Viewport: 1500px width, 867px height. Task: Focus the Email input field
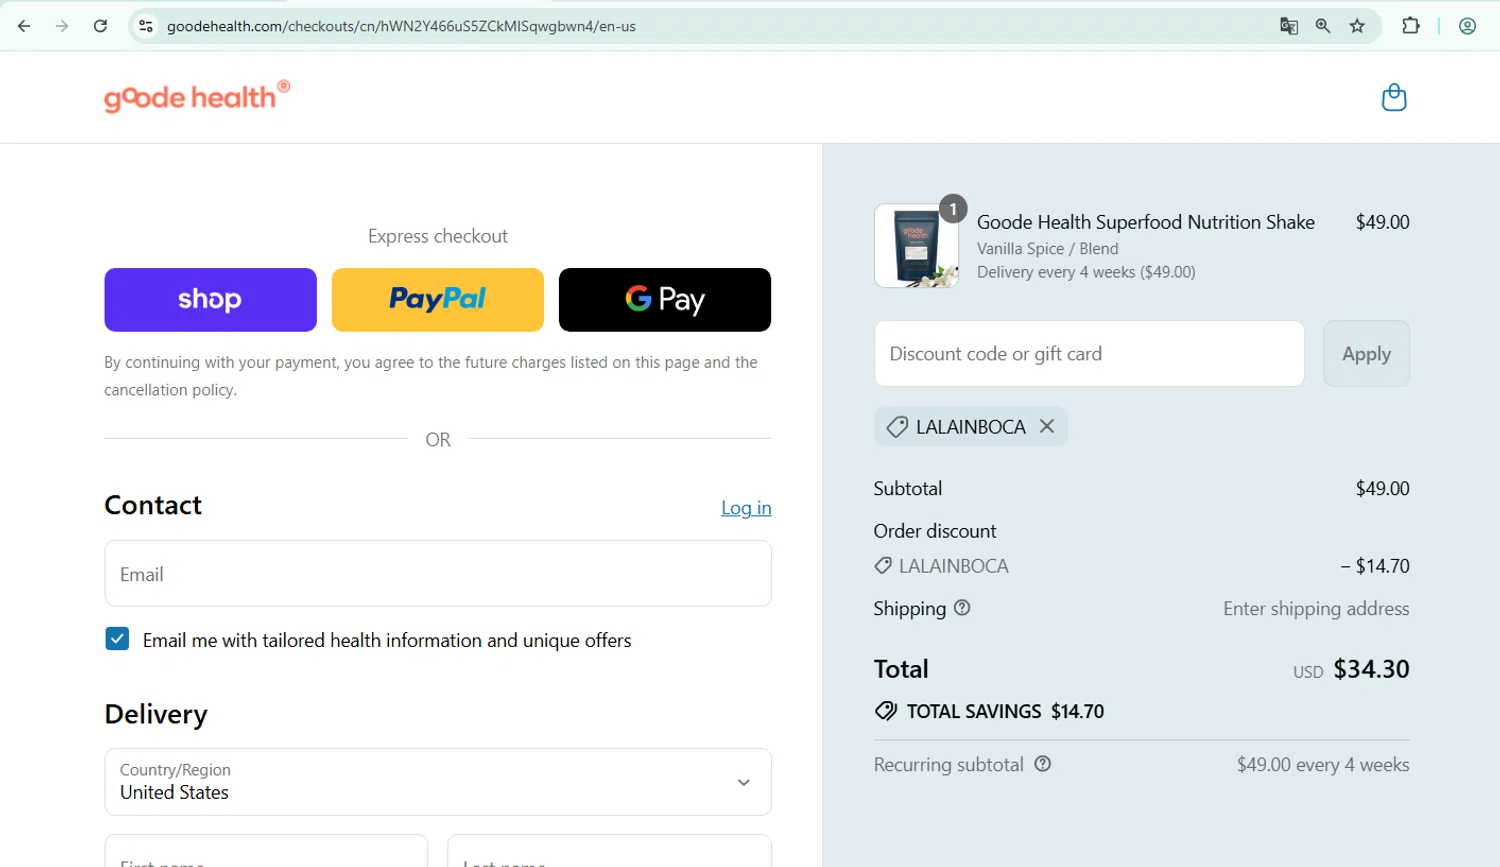pos(438,574)
